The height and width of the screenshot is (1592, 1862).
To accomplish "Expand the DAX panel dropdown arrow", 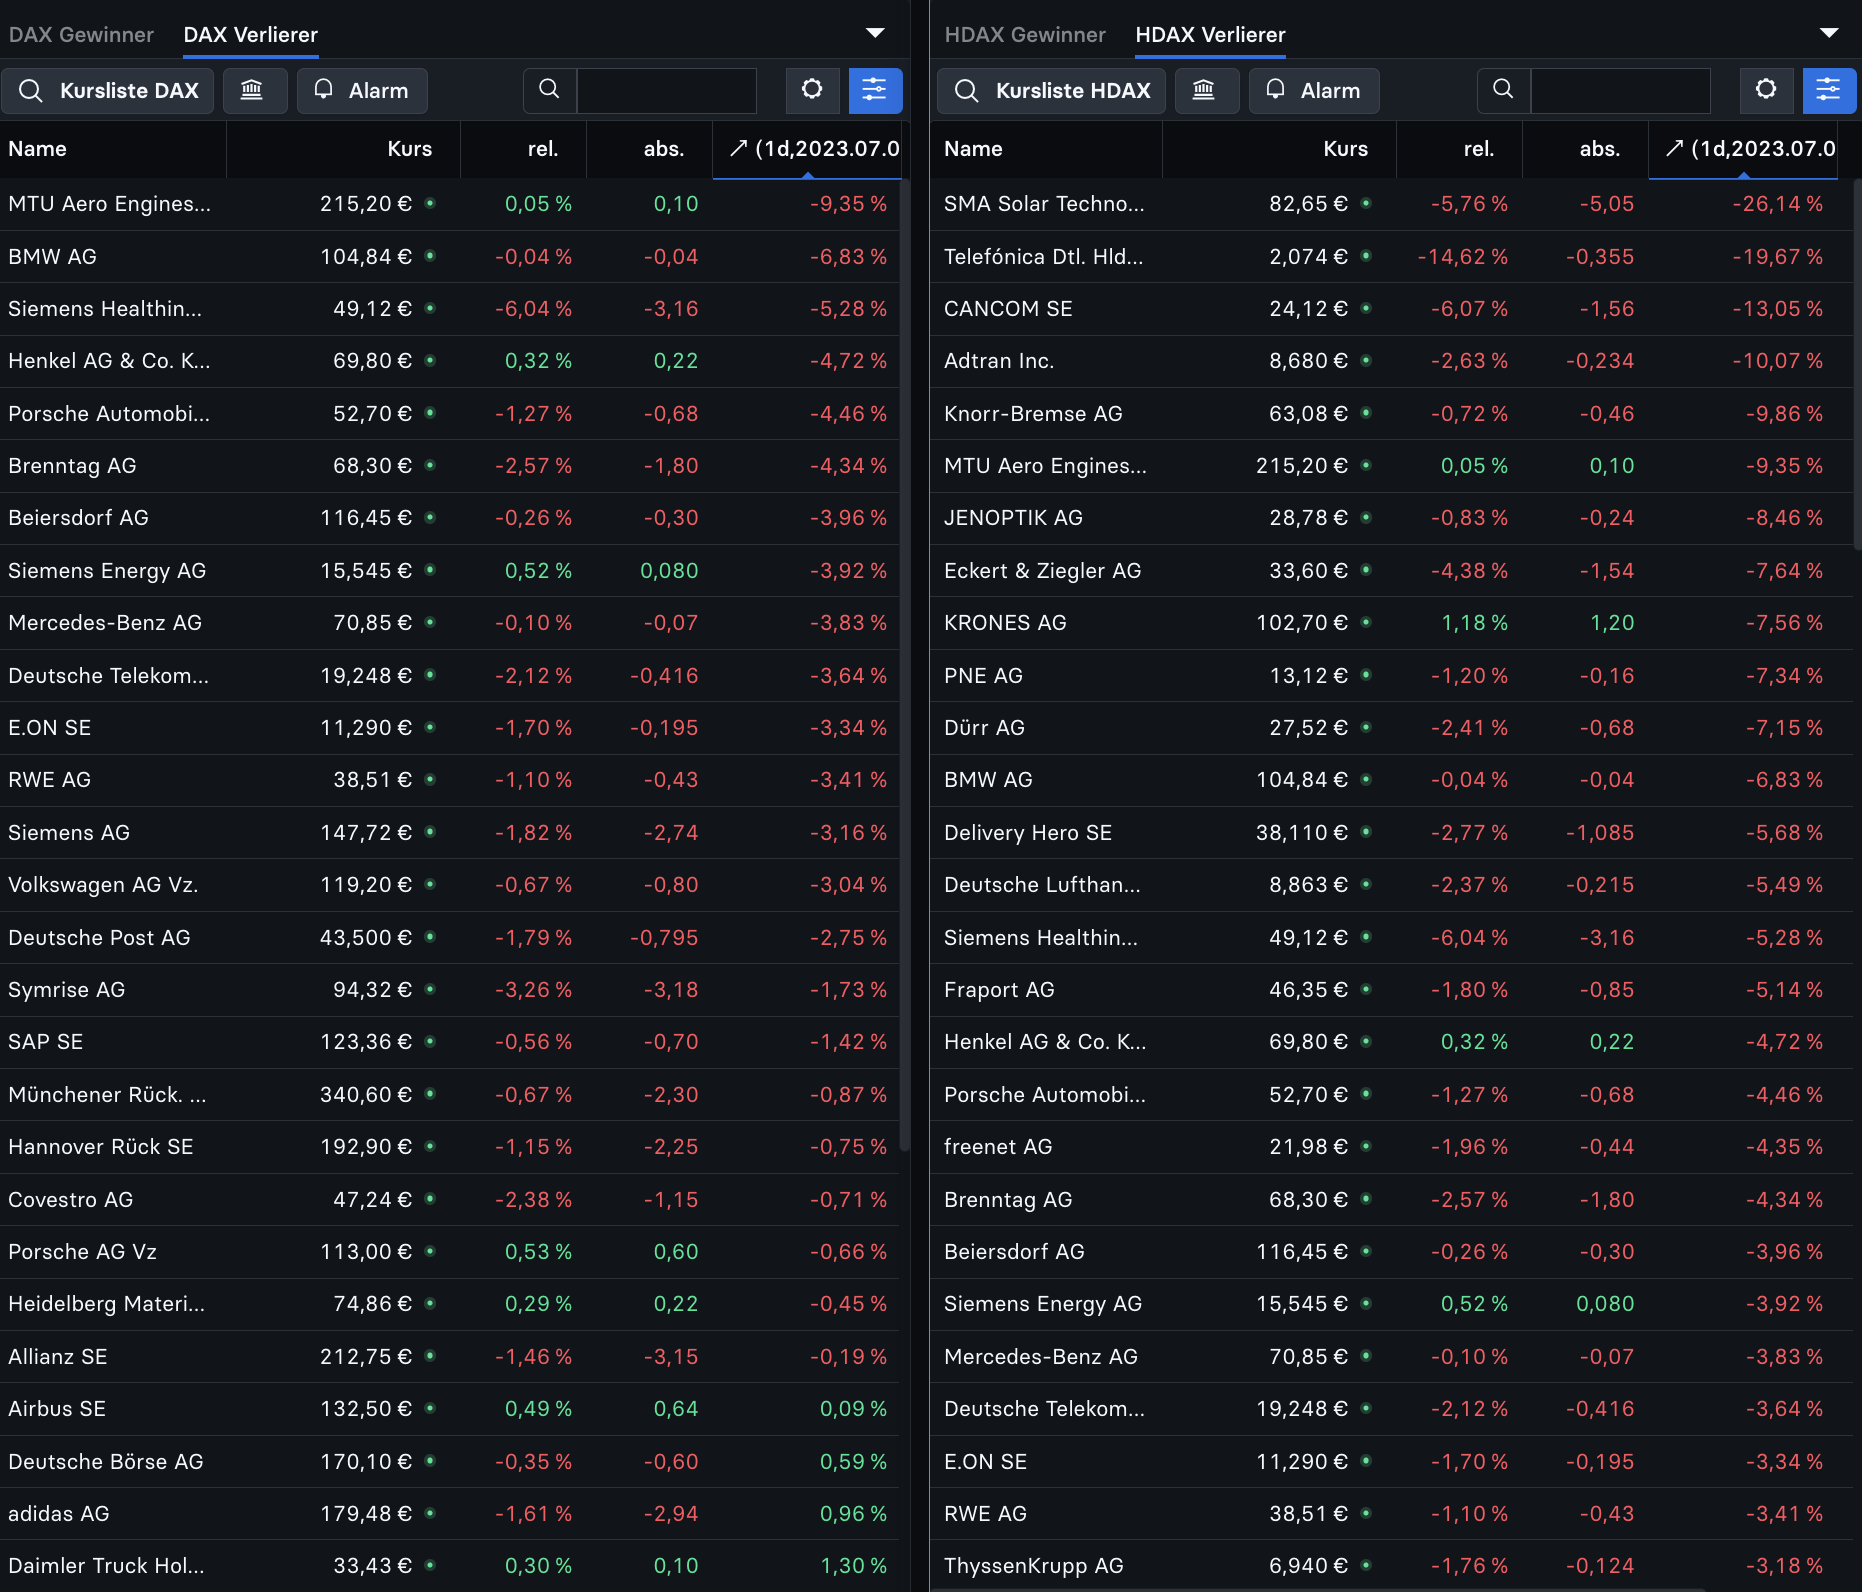I will point(875,33).
